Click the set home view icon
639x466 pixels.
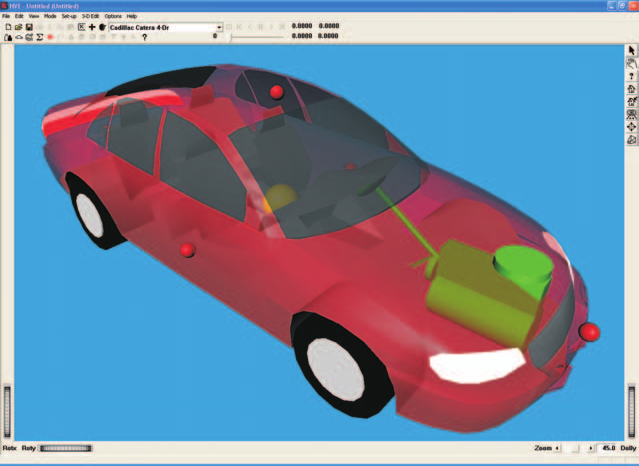pos(631,102)
